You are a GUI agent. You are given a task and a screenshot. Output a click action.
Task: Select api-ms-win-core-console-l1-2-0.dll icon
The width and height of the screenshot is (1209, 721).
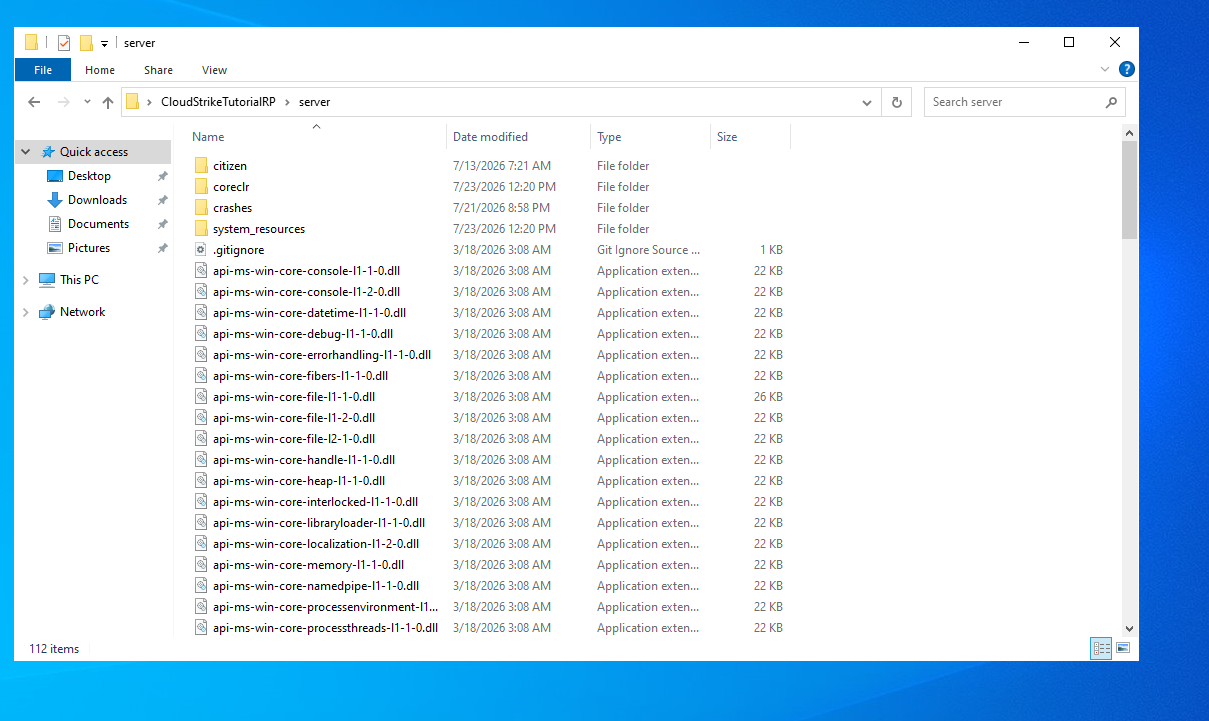tap(200, 292)
